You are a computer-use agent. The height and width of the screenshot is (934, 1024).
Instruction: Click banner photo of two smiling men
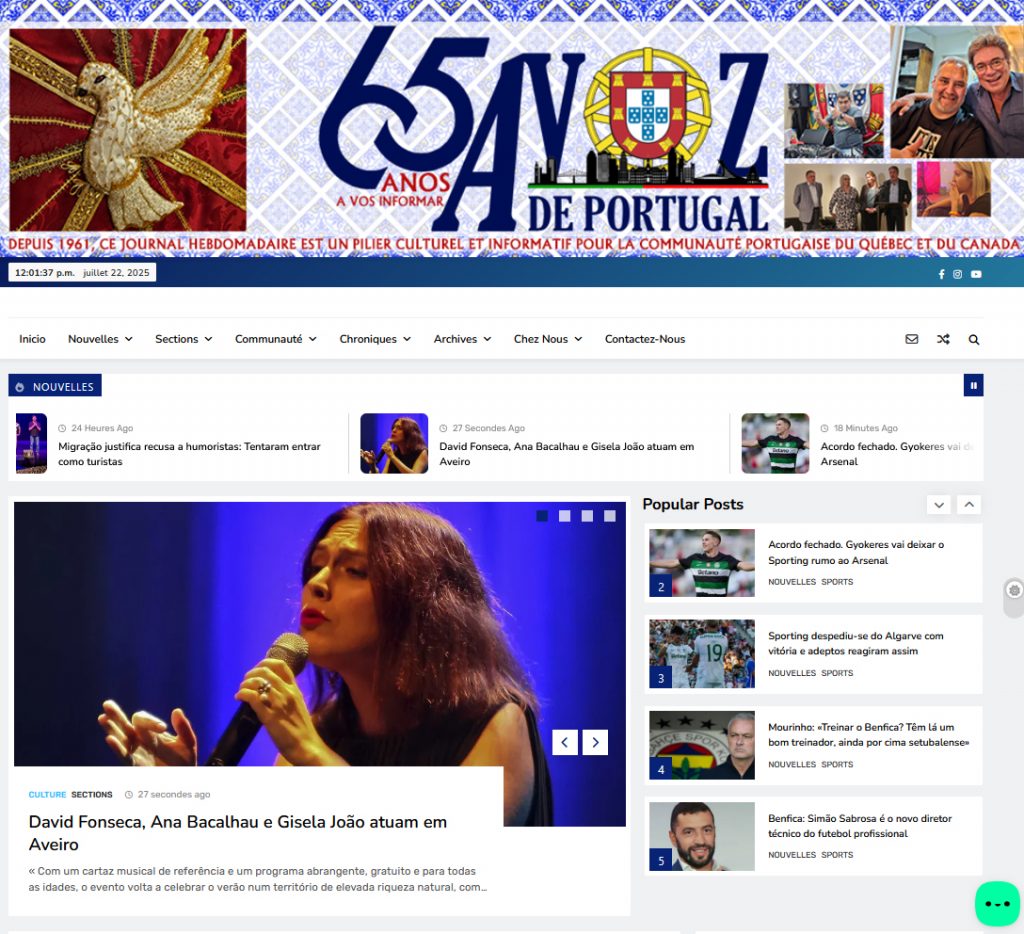click(957, 91)
